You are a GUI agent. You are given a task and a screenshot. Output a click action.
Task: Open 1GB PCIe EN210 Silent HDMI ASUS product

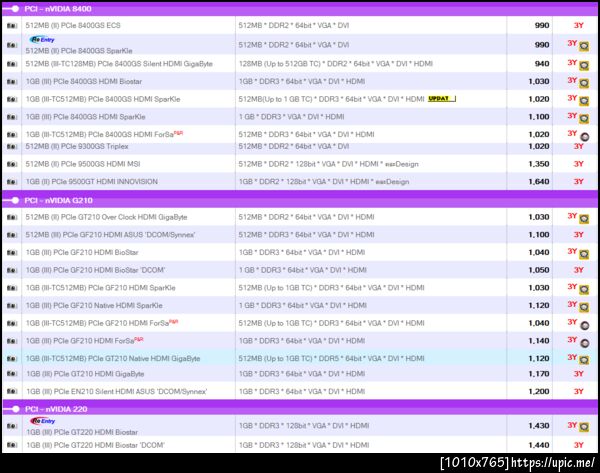[116, 391]
